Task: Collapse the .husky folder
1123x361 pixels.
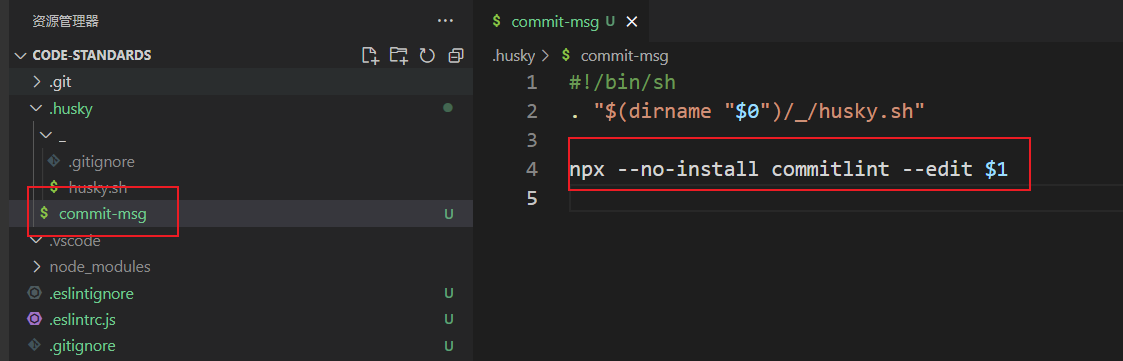Action: tap(241, 109)
